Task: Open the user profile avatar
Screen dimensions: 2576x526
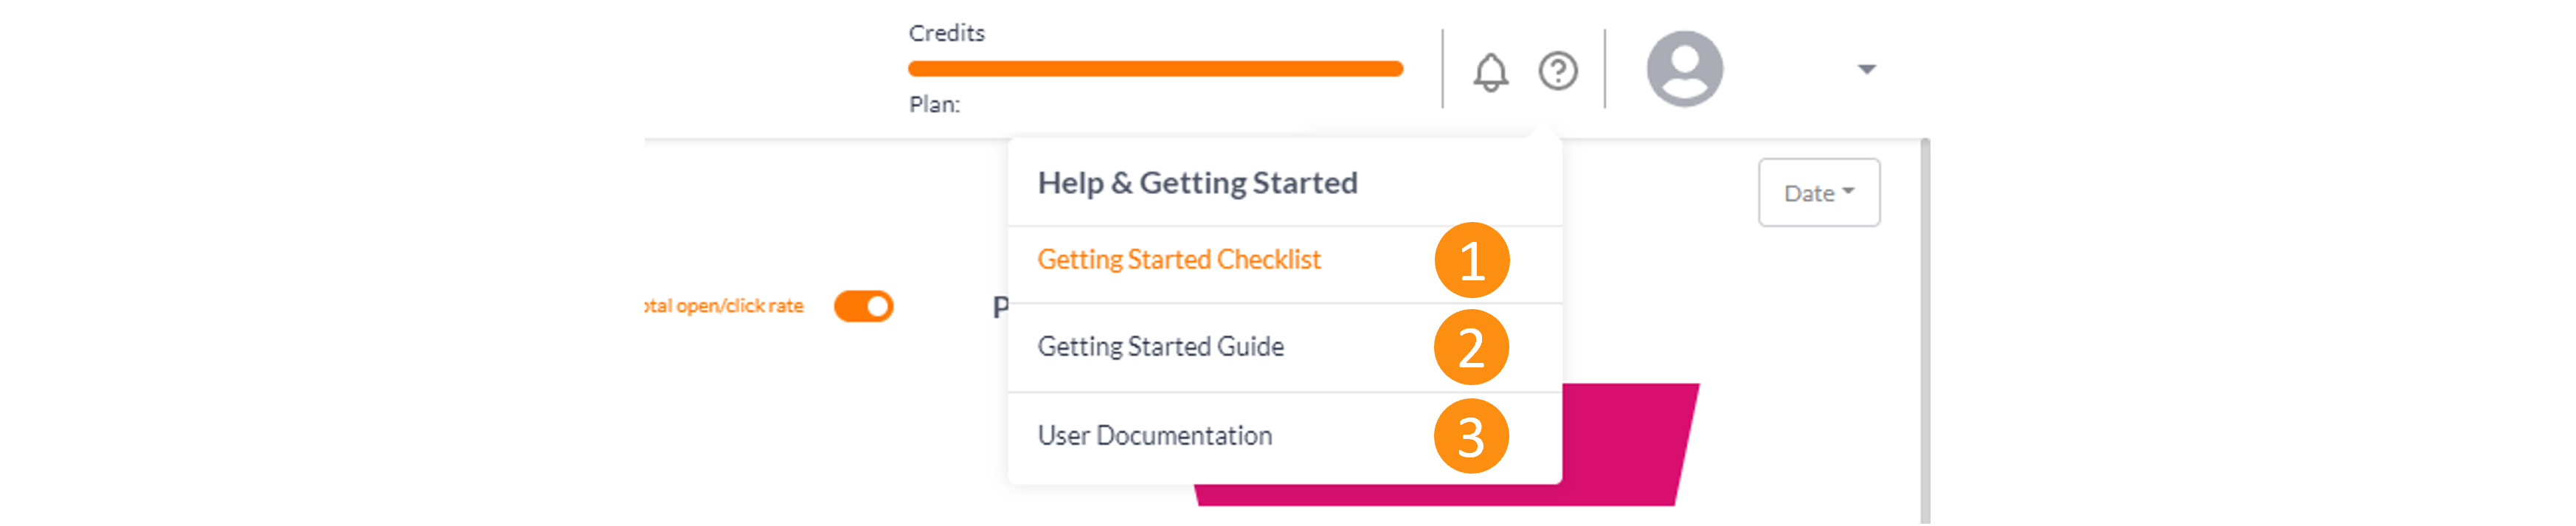Action: [x=1685, y=69]
